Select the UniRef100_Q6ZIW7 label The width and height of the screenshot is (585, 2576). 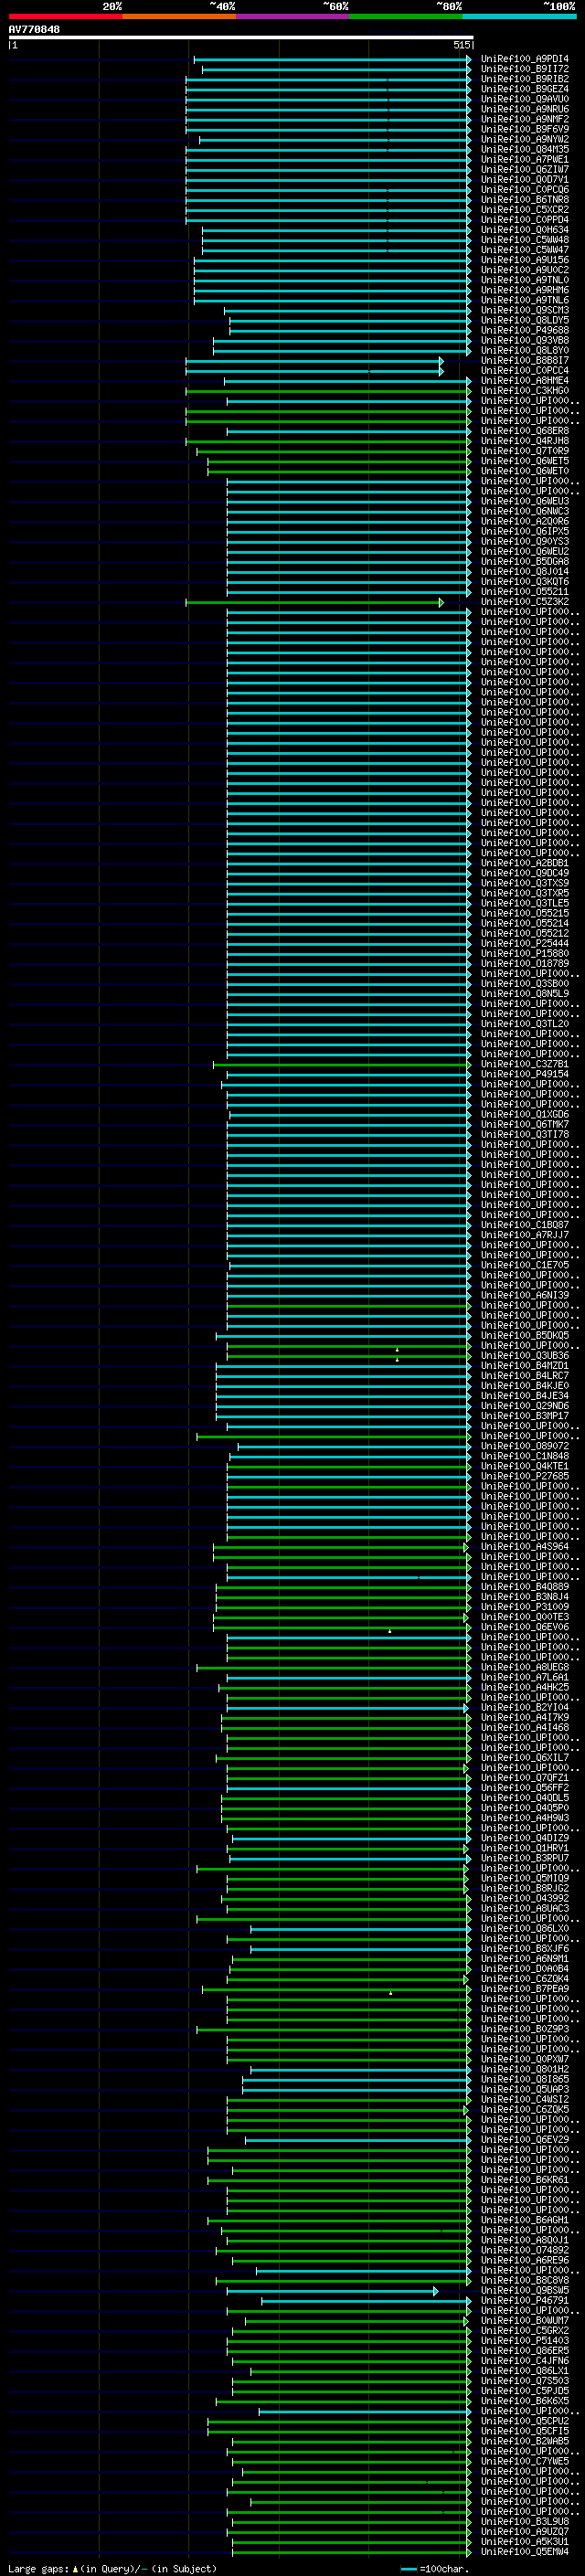tap(524, 169)
